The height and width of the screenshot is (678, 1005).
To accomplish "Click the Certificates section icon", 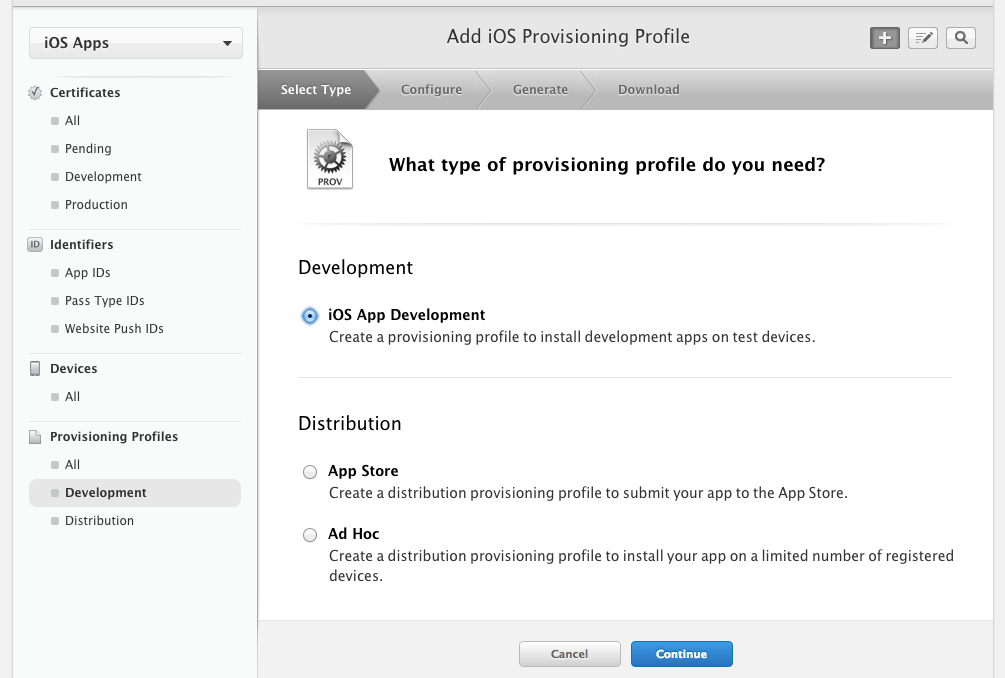I will pos(35,93).
